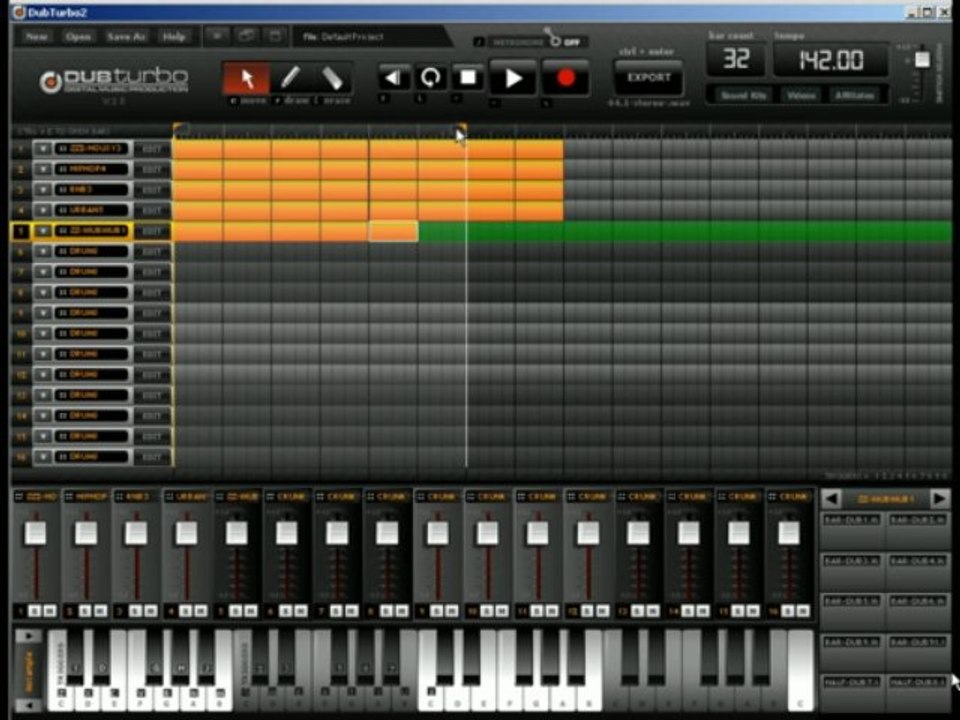Click the bar count display showing 32
960x720 pixels.
tap(735, 59)
